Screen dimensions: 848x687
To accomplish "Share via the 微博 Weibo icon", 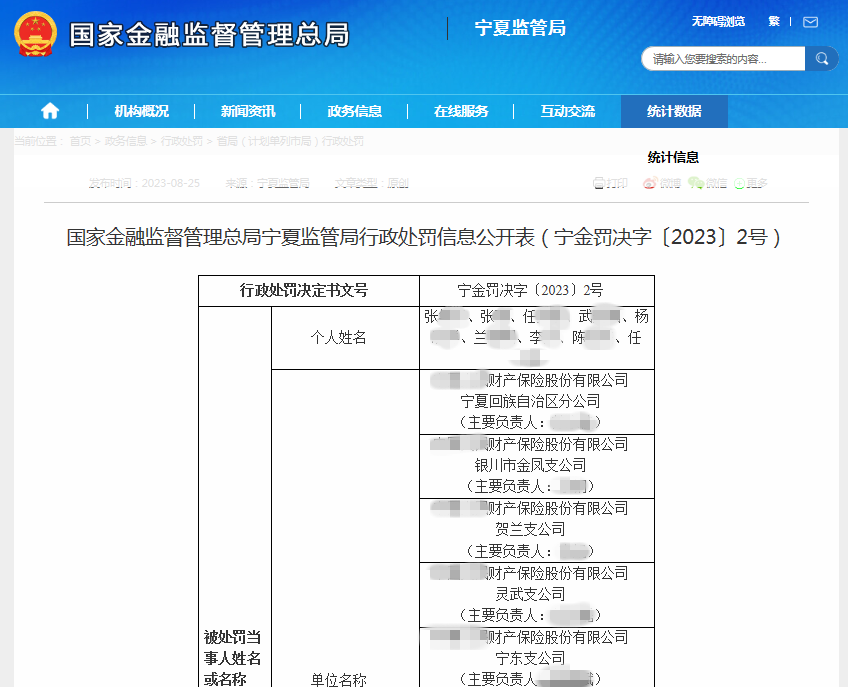I will click(x=661, y=183).
